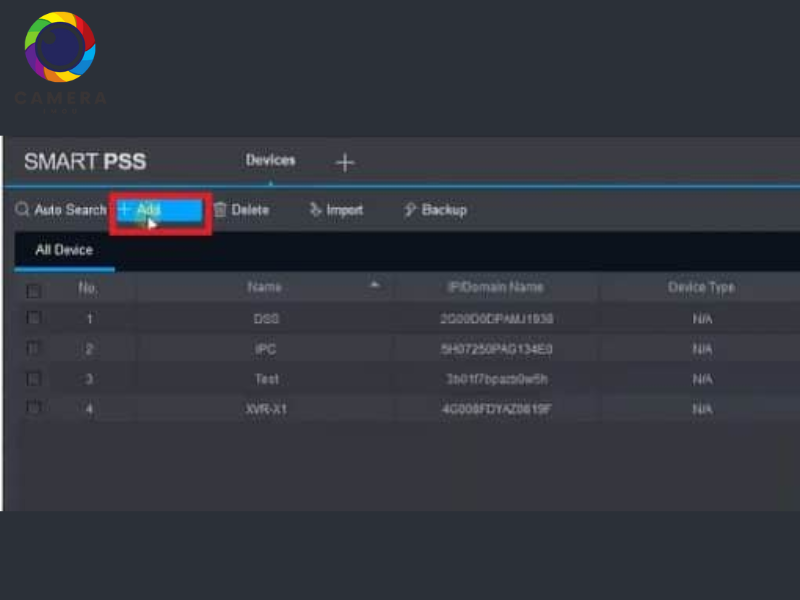The width and height of the screenshot is (800, 600).
Task: Click the Import devices icon
Action: 316,210
